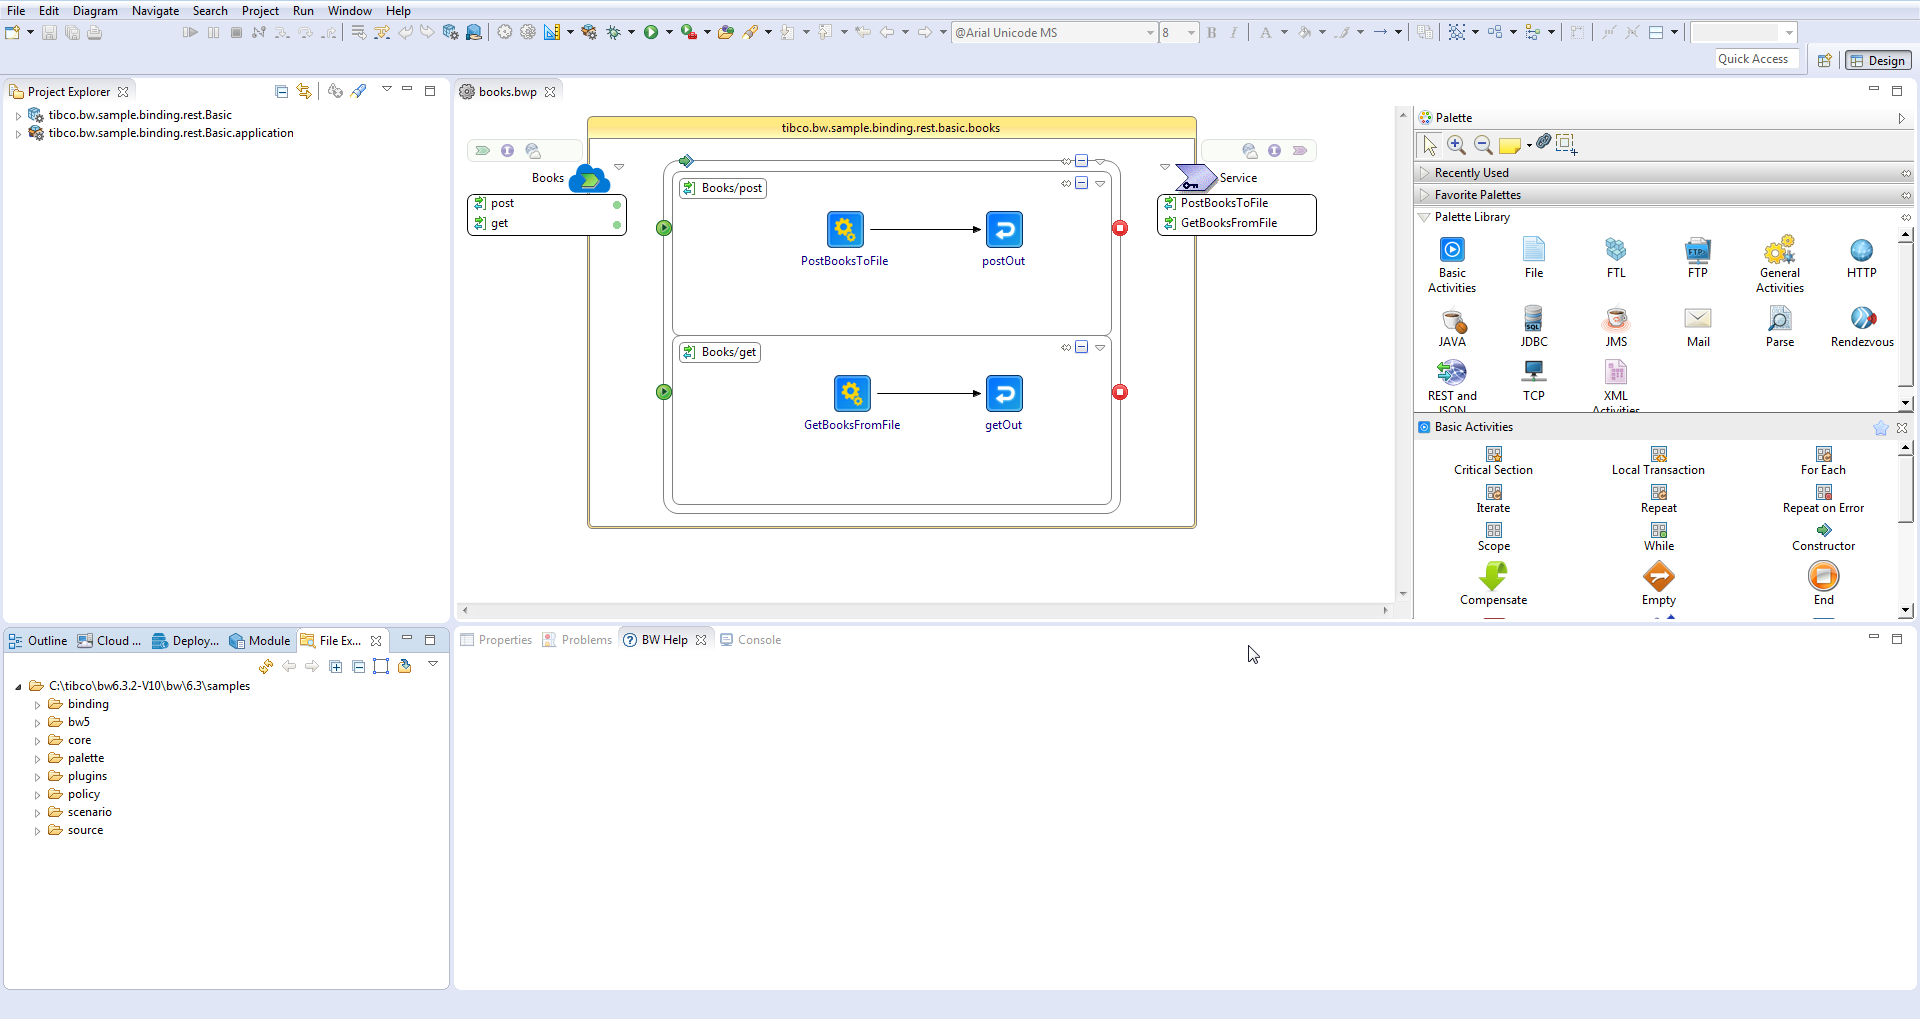Click the PostBooksToFile activity icon

[845, 229]
